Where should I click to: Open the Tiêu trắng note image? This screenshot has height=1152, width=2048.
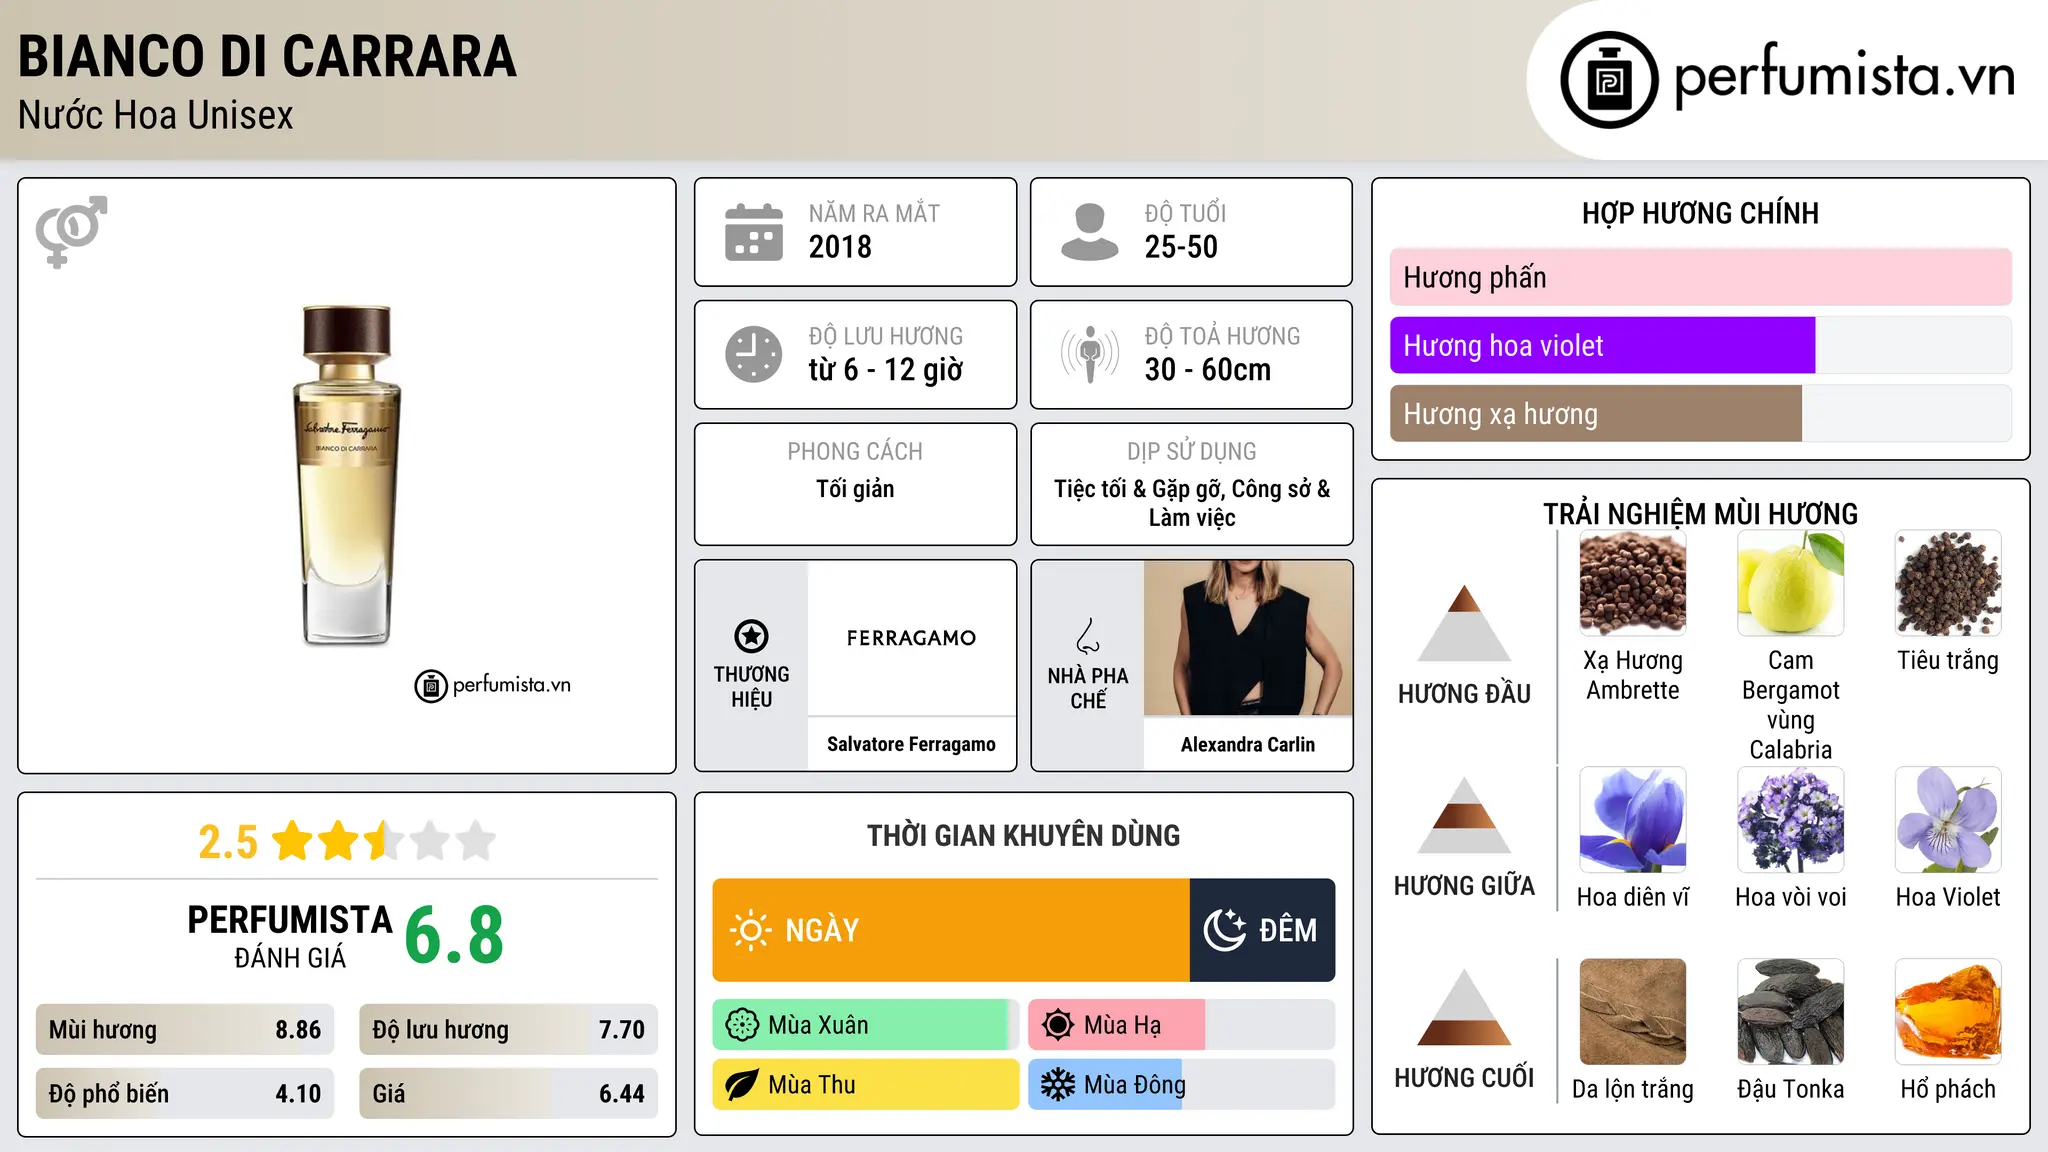click(x=1949, y=583)
